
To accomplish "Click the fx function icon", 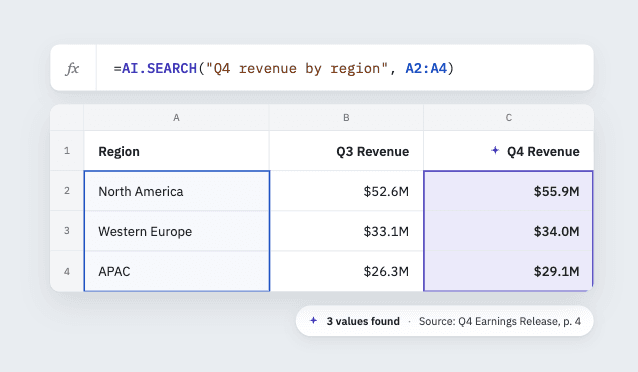I will 72,68.
